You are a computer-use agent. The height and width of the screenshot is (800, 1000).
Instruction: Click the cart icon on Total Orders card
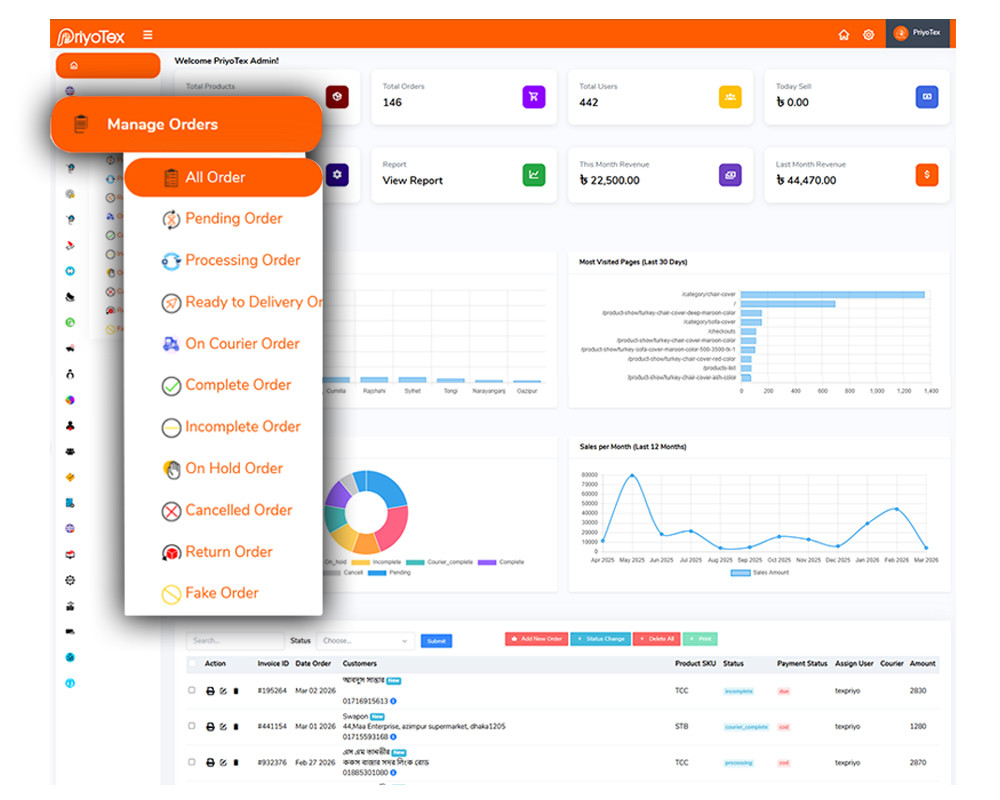click(x=534, y=94)
